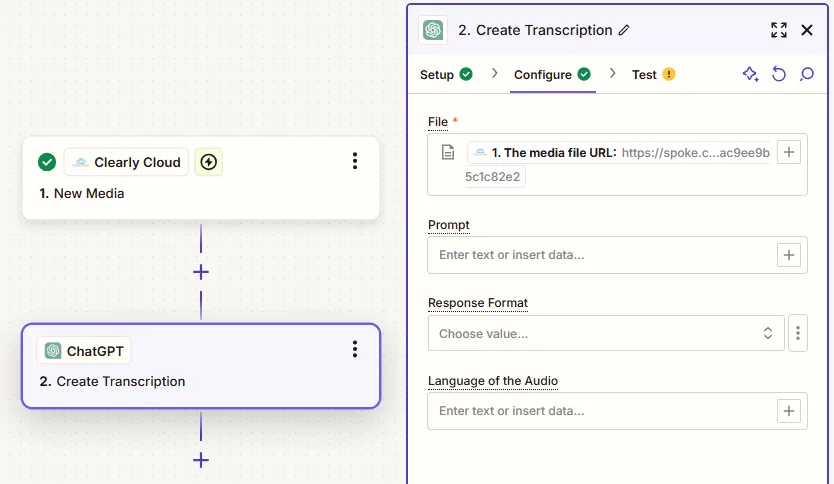The height and width of the screenshot is (484, 834).
Task: Click the ChatGPT logo in panel header
Action: pyautogui.click(x=433, y=30)
